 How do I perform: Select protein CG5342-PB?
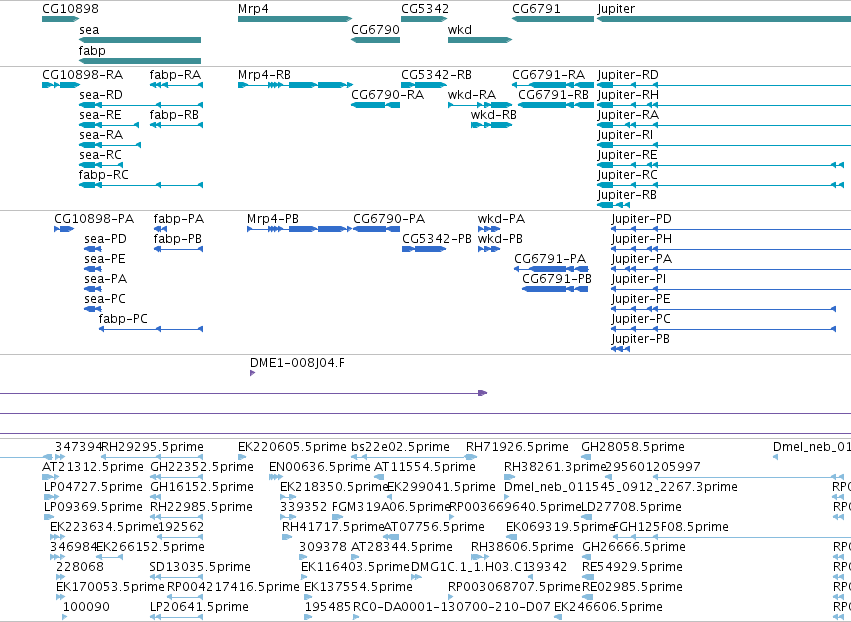[424, 249]
